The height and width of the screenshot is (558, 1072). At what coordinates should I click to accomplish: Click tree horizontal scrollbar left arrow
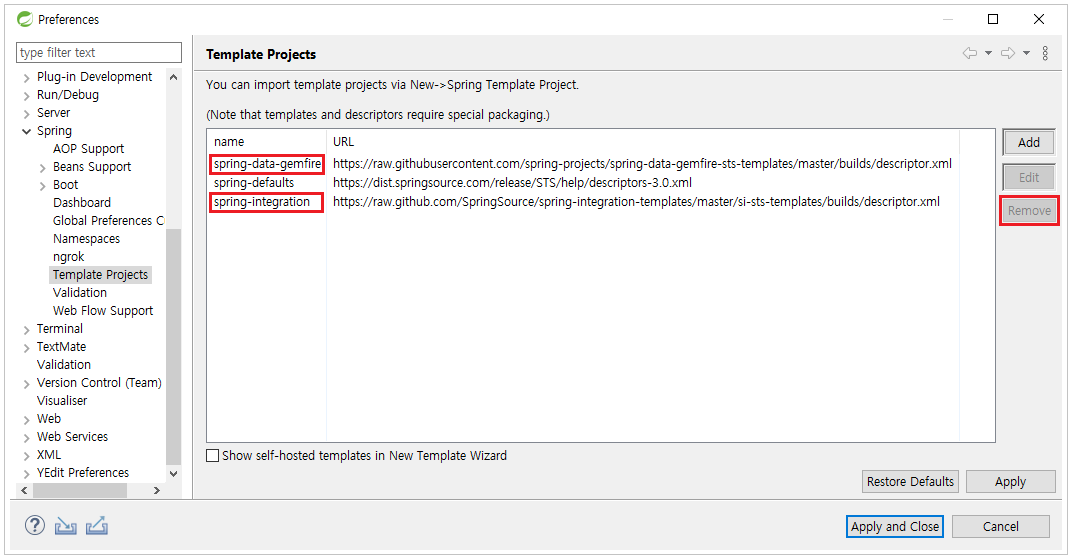coord(25,490)
